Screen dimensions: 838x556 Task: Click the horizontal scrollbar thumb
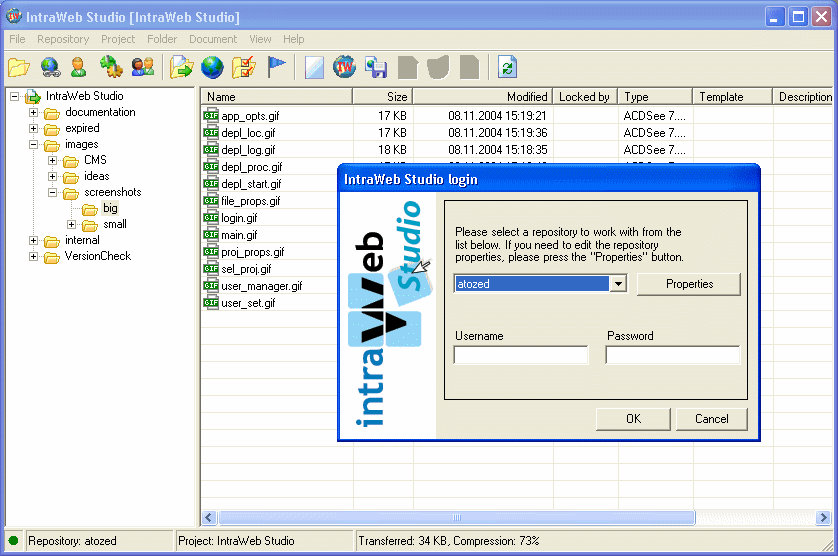(x=457, y=518)
